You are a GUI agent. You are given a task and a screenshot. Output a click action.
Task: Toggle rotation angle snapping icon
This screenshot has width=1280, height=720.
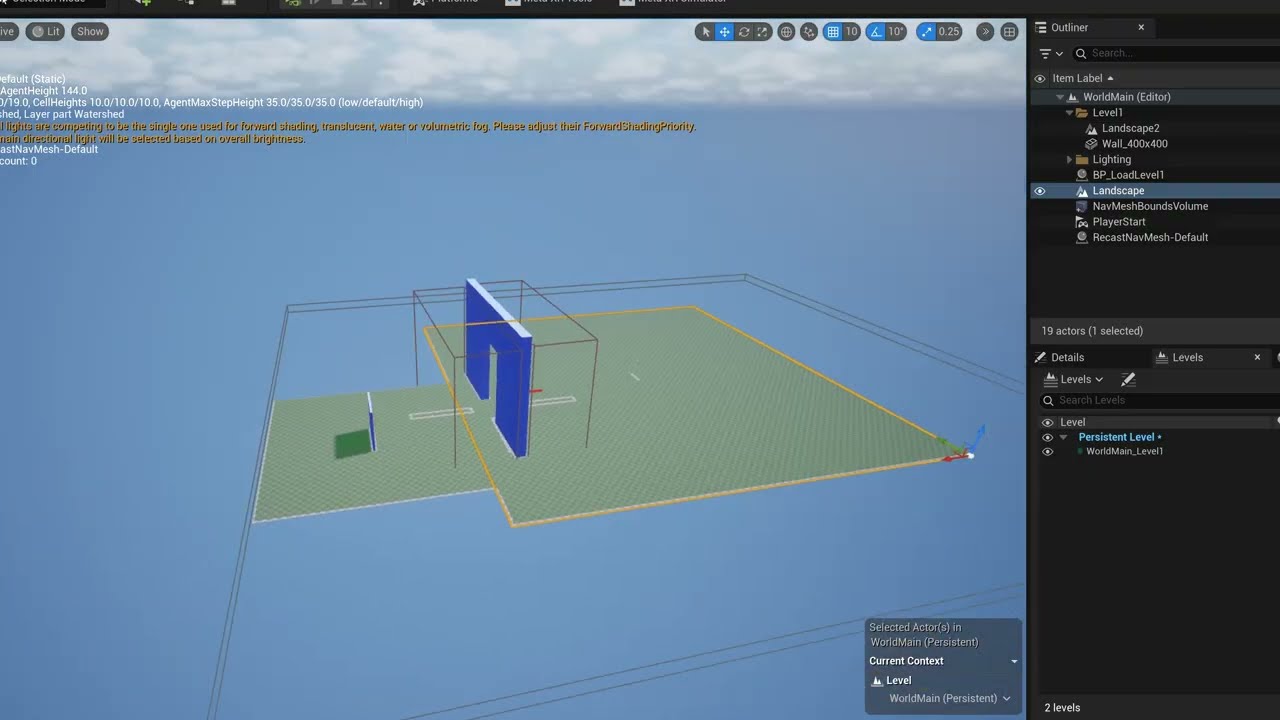click(875, 32)
